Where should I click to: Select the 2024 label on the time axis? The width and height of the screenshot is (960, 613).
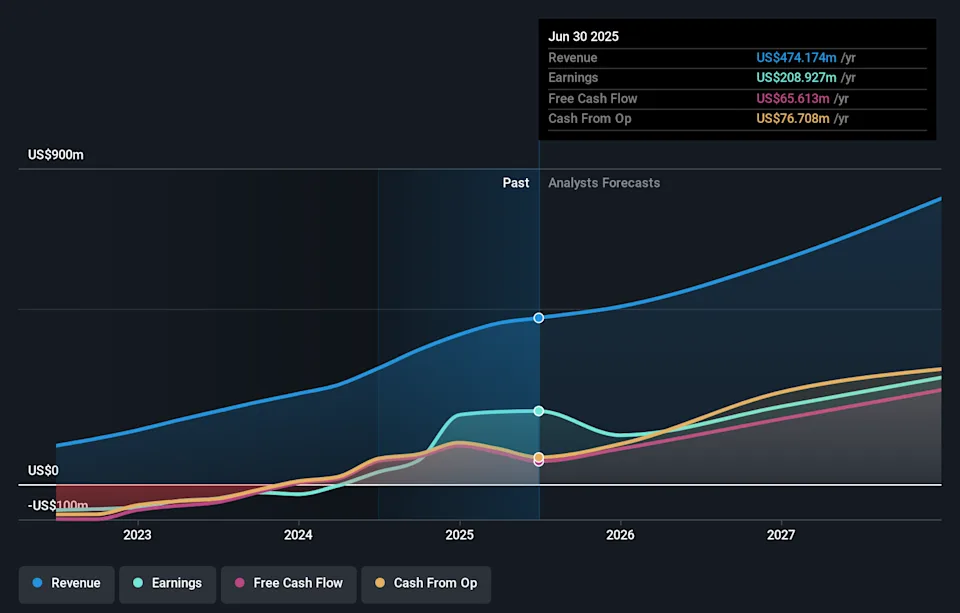[298, 535]
